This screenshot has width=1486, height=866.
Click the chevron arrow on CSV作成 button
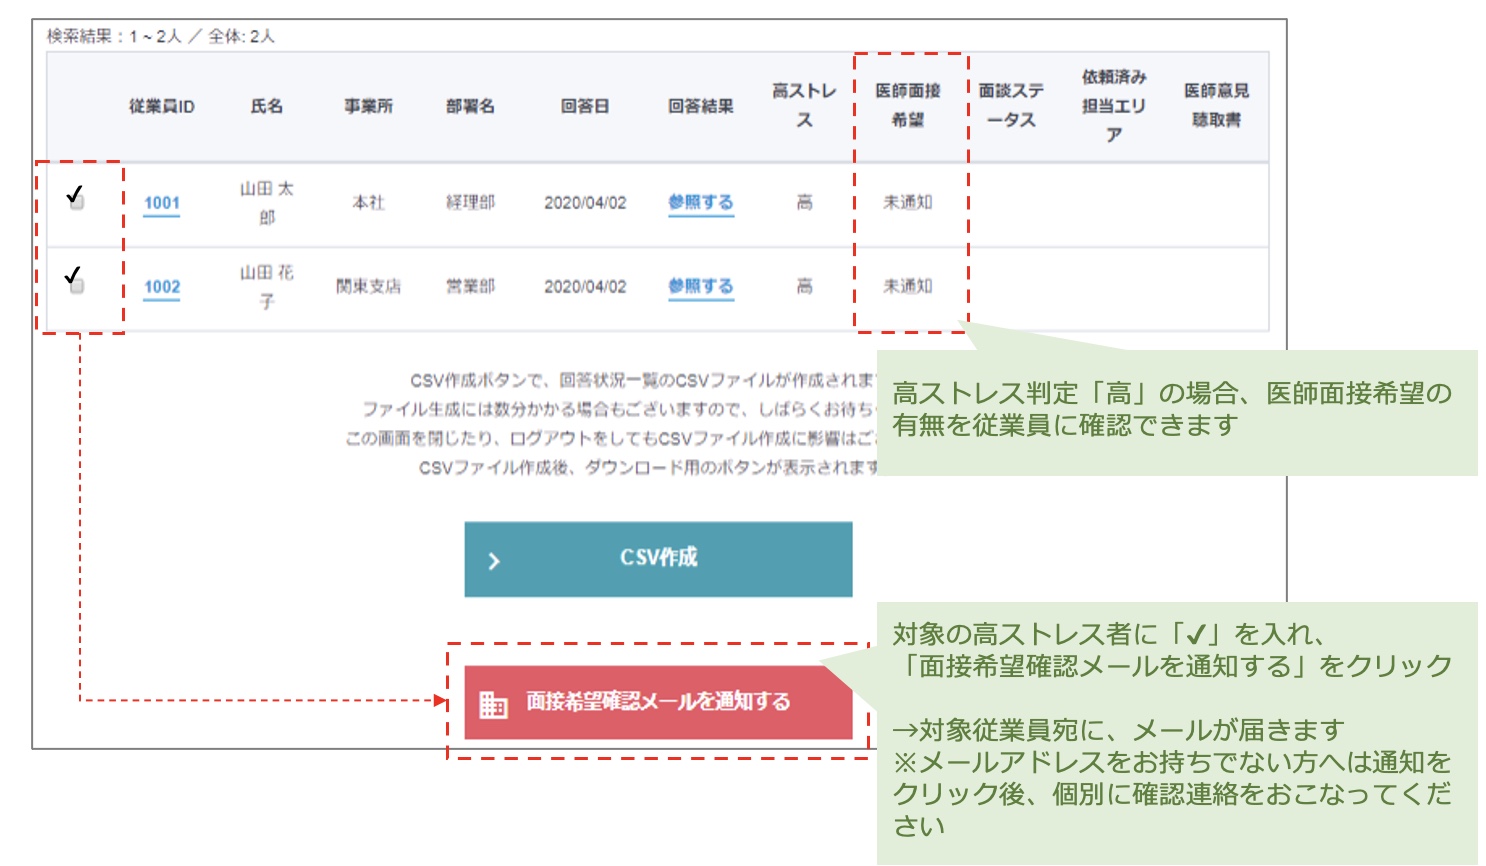click(x=494, y=561)
